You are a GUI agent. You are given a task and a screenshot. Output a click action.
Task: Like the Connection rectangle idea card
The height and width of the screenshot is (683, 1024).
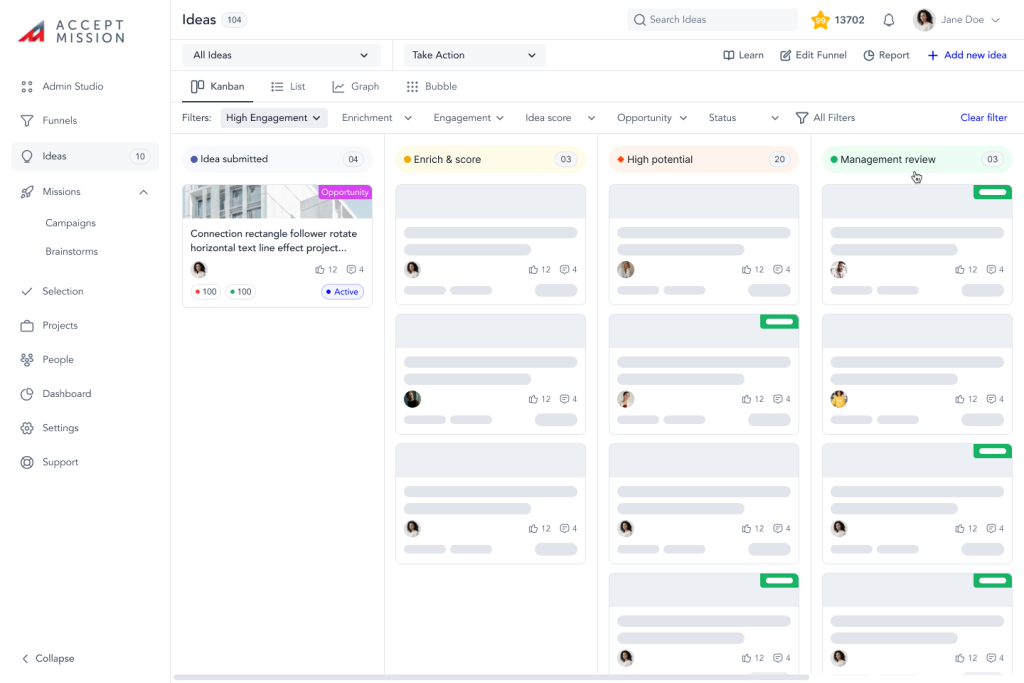point(320,270)
